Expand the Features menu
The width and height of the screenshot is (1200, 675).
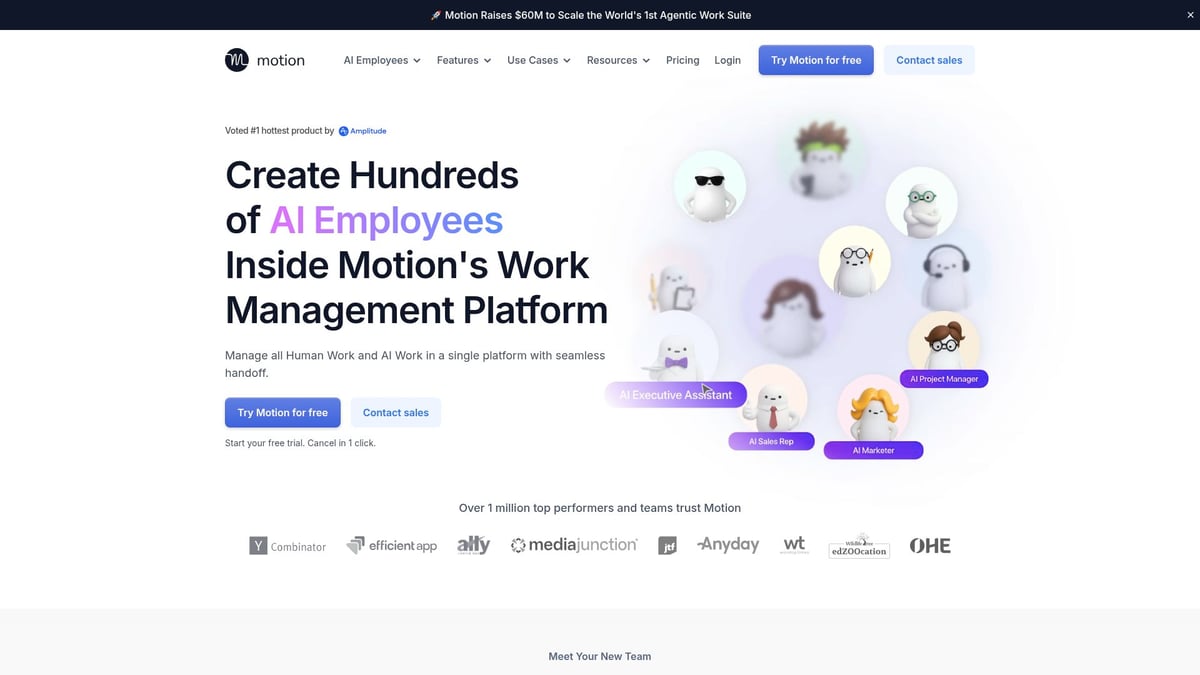(464, 60)
